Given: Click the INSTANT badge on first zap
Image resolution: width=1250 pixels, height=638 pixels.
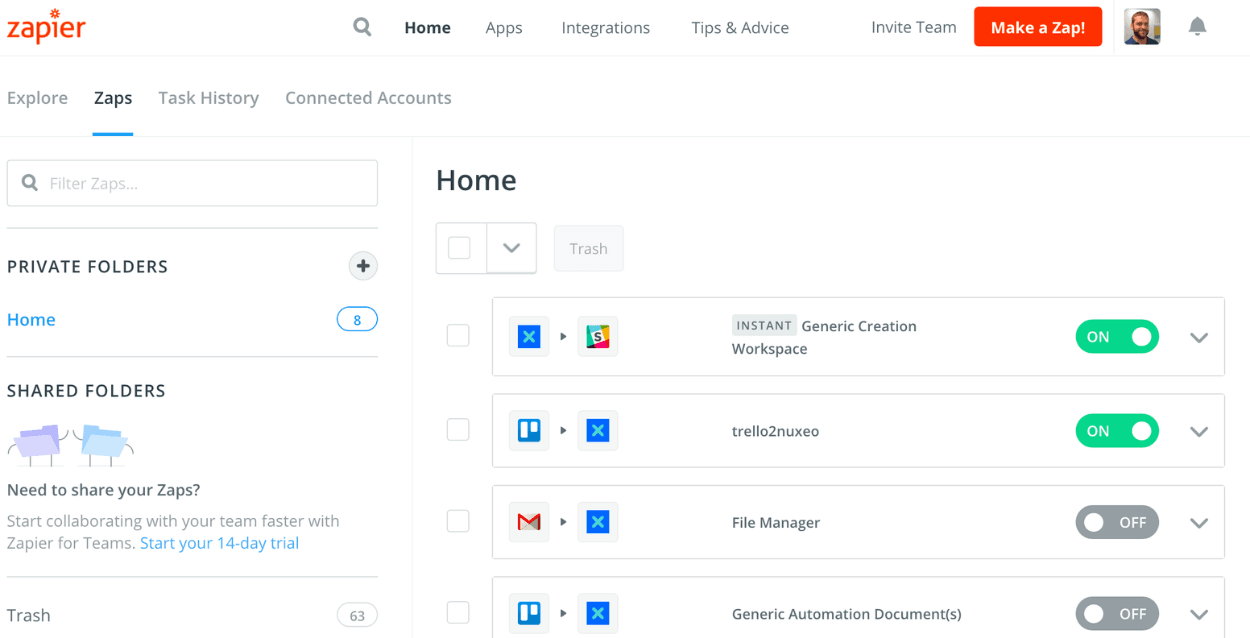Looking at the screenshot, I should tap(764, 325).
